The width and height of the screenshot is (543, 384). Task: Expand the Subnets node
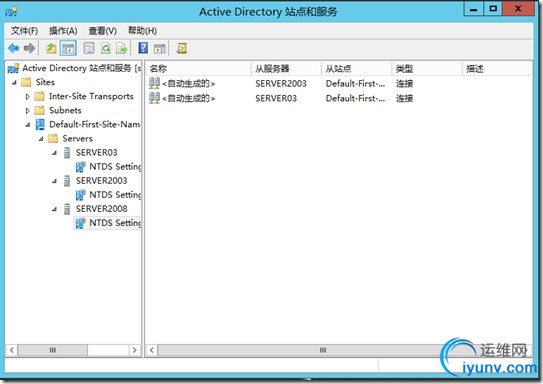[x=28, y=111]
